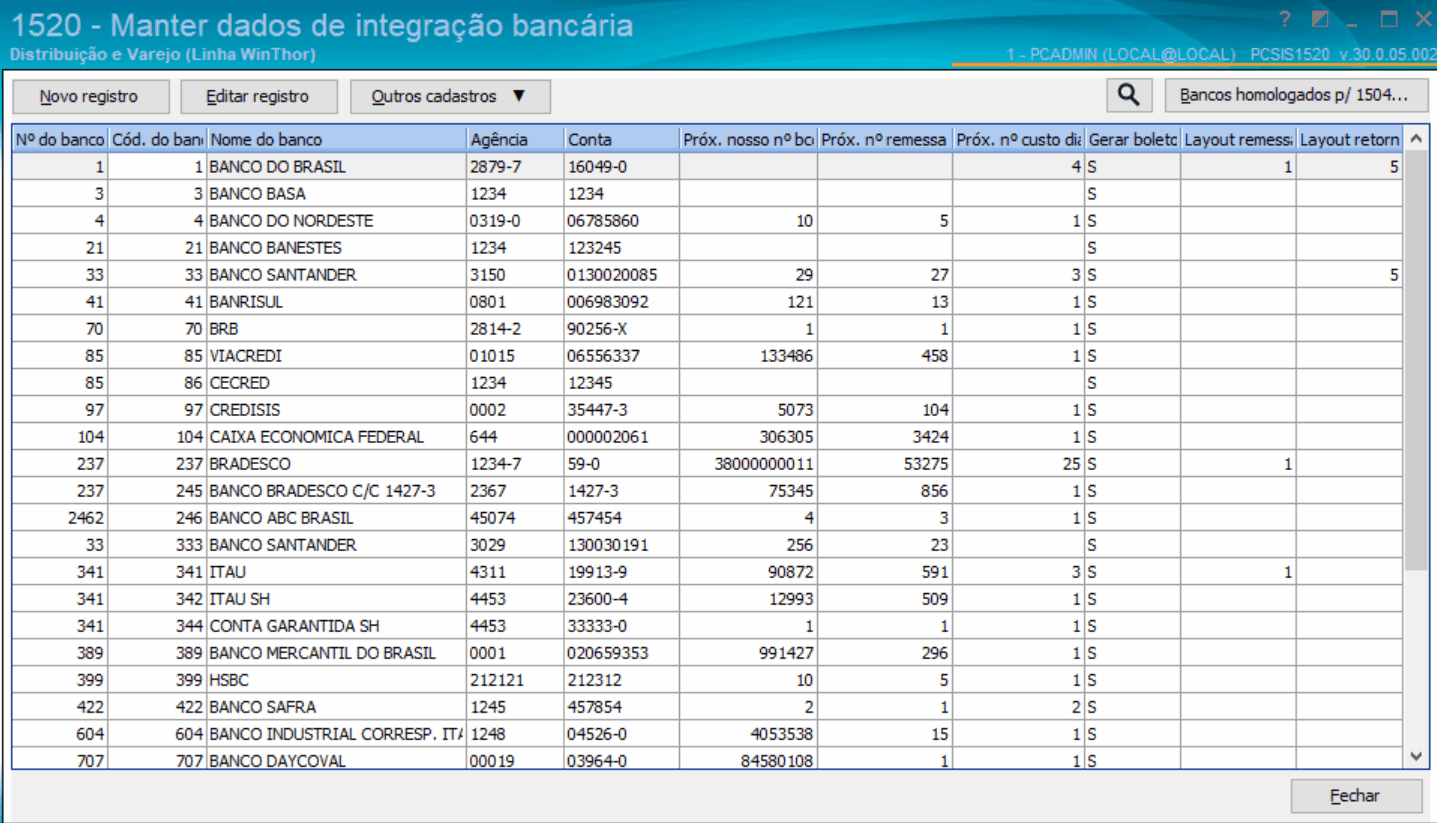This screenshot has width=1437, height=823.
Task: Click cód. do banco cell 333
Action: click(x=157, y=545)
